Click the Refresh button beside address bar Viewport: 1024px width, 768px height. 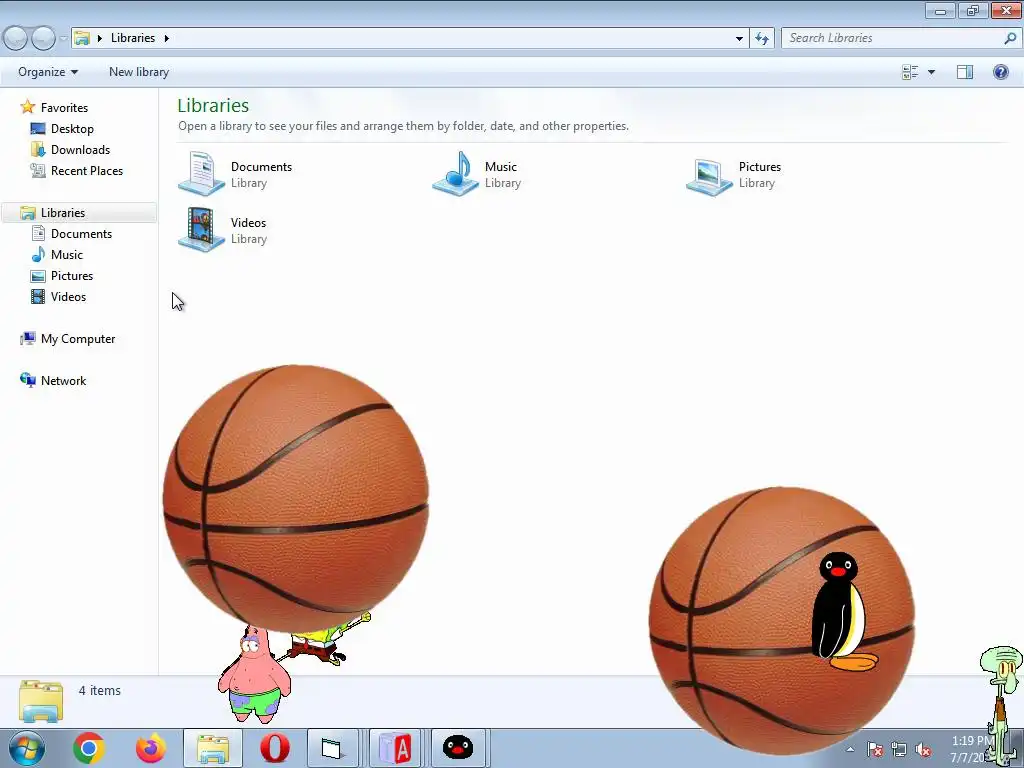coord(761,38)
